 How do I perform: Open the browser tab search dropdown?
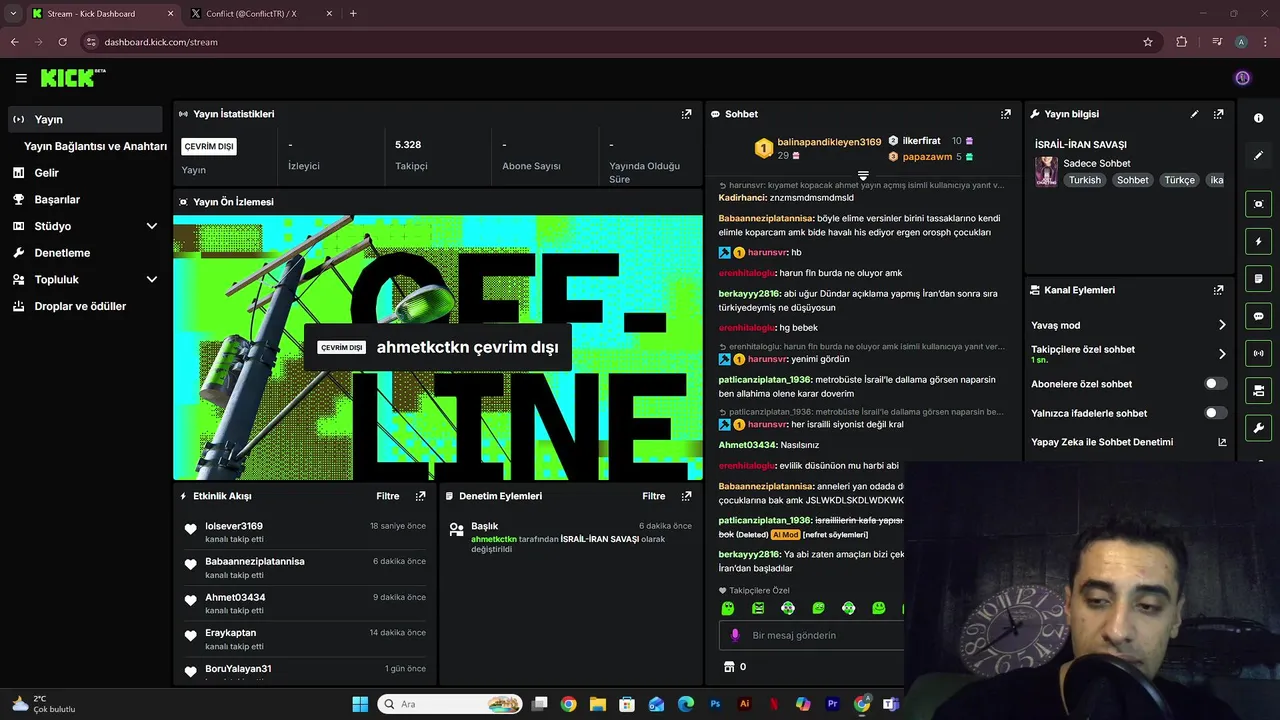tap(13, 14)
